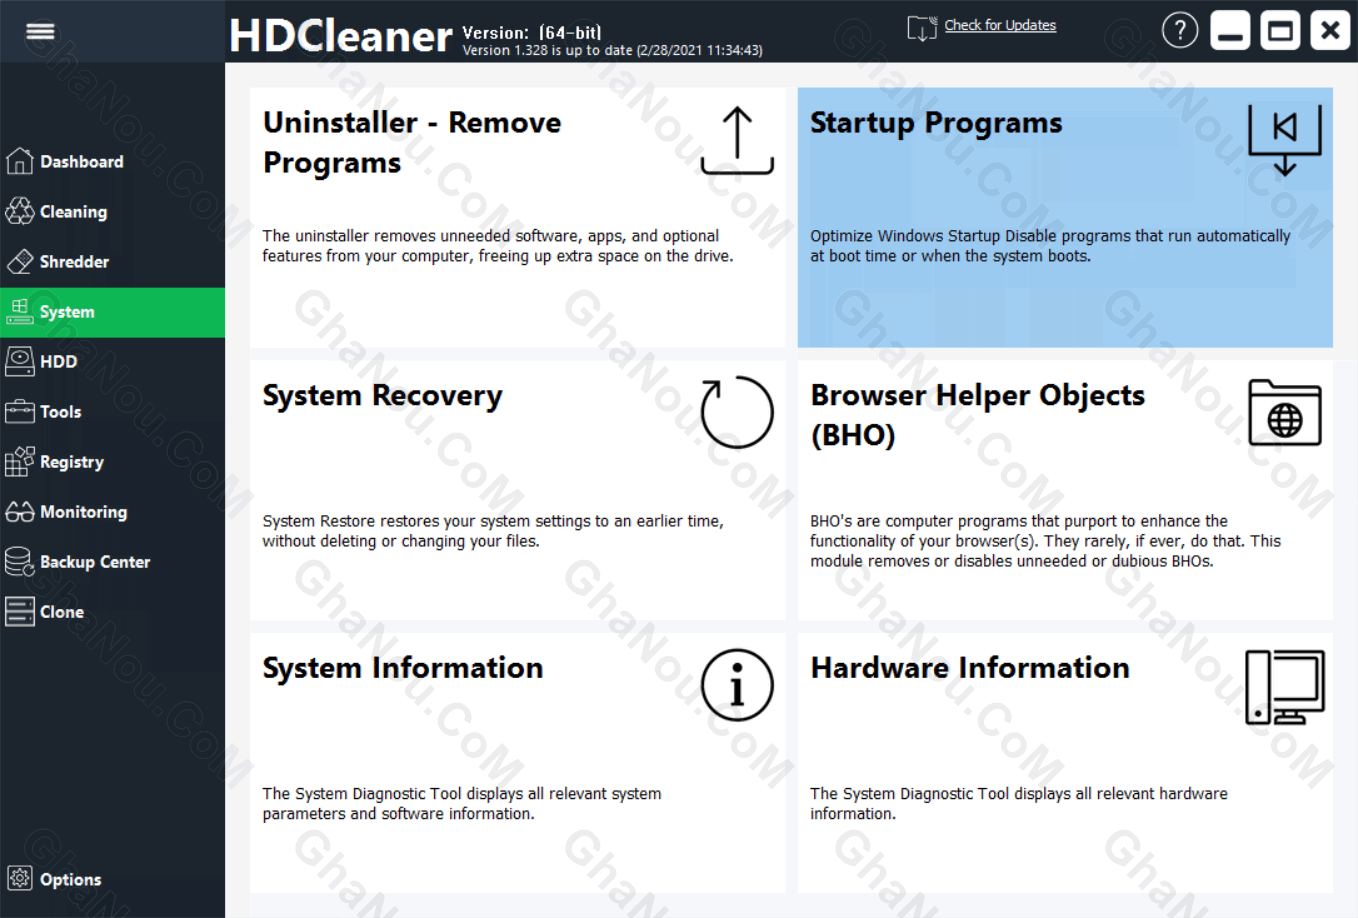Screen dimensions: 1358x918
Task: Open Uninstaller - Remove Programs title
Action: point(412,142)
